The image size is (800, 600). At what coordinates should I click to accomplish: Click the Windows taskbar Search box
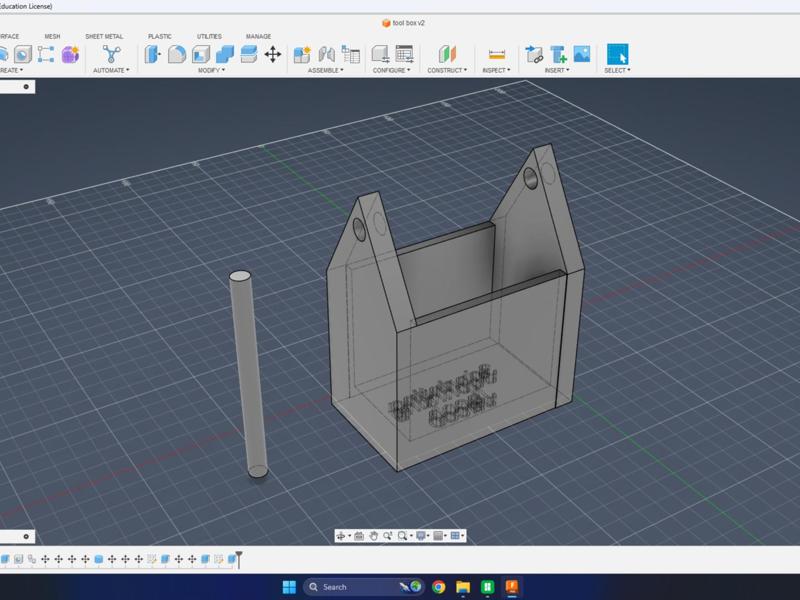tap(348, 587)
